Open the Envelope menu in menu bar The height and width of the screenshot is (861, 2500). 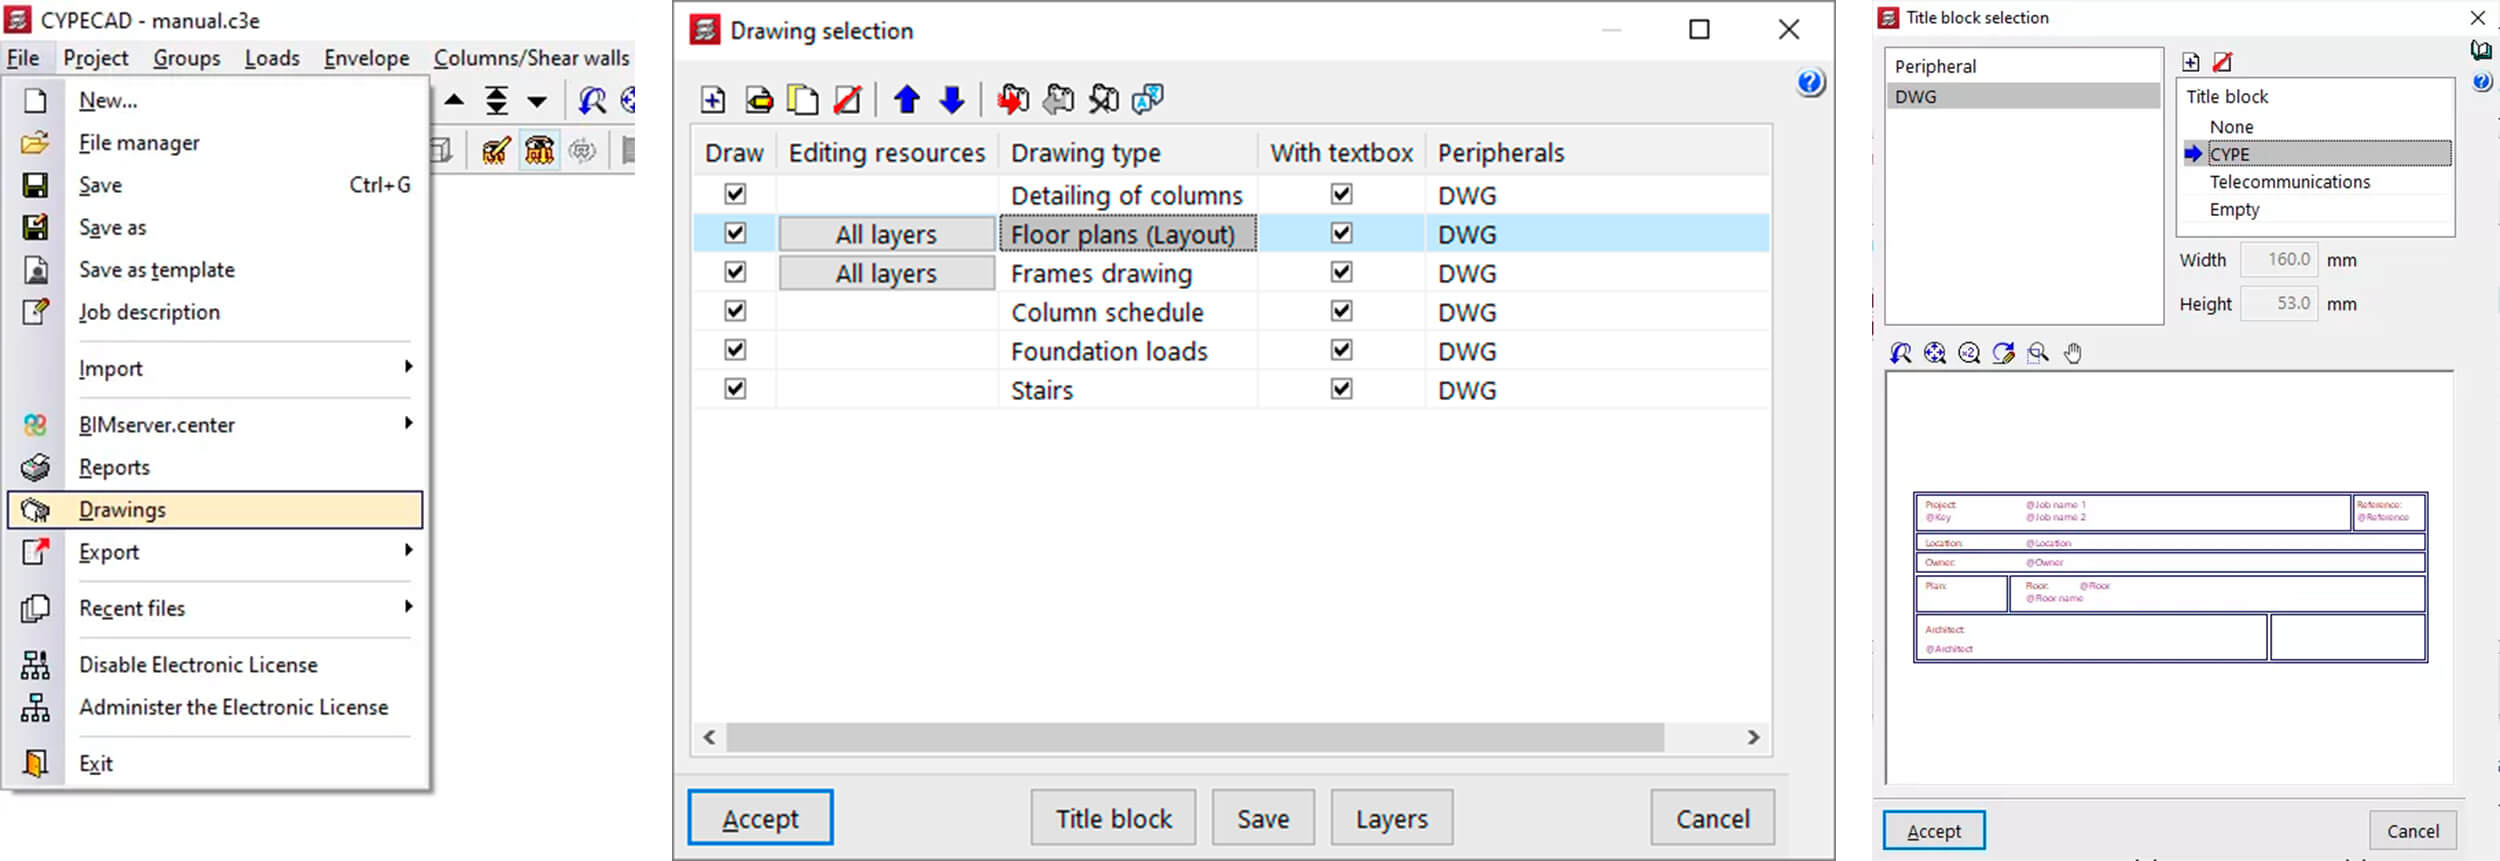tap(367, 58)
